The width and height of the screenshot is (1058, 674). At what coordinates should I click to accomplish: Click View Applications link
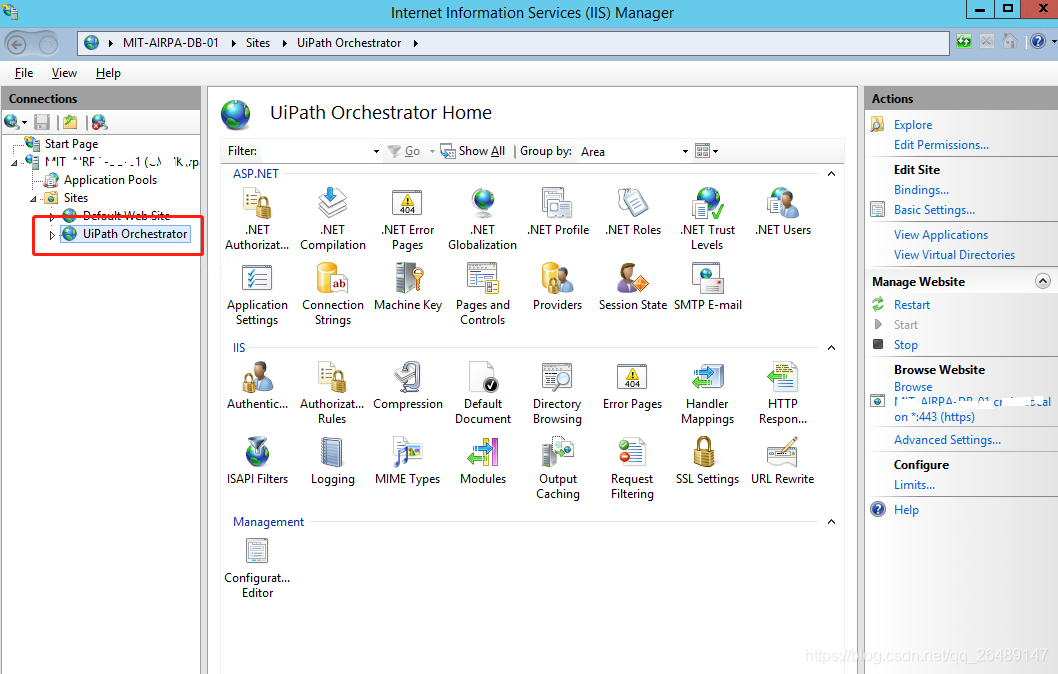coord(941,235)
